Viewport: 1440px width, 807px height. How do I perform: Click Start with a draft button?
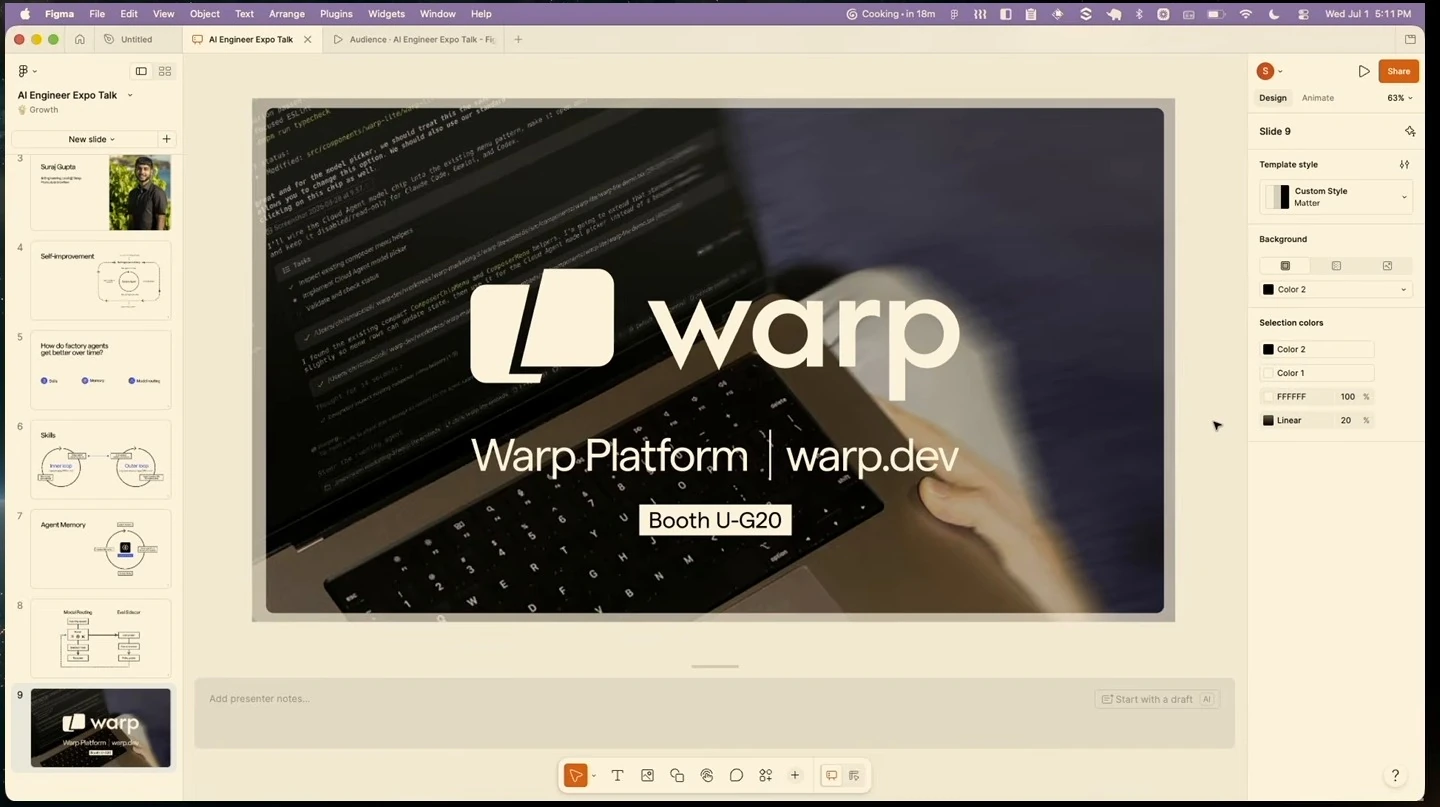tap(1156, 699)
